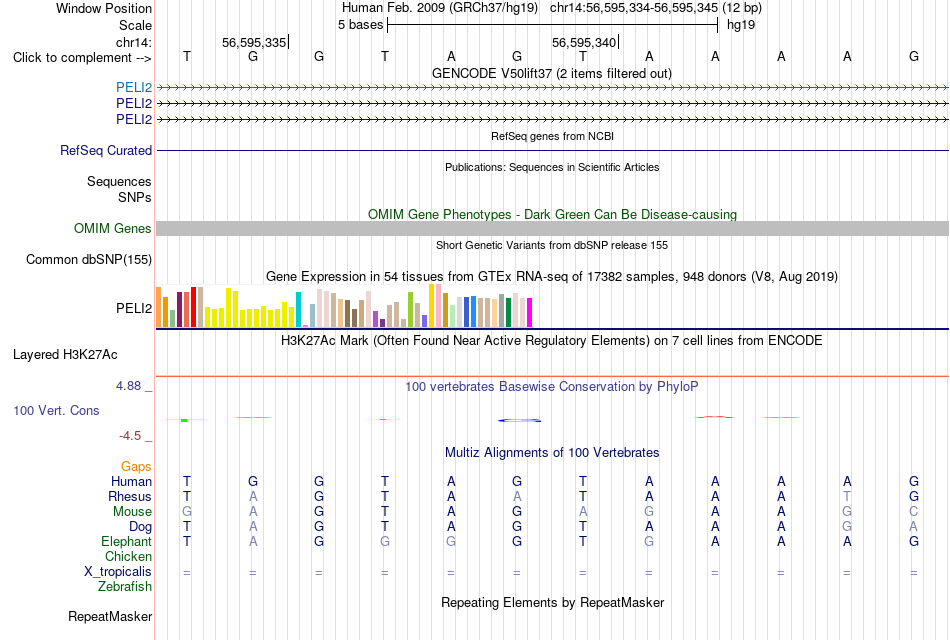This screenshot has width=950, height=640.
Task: Click the PELI2 label beside the GTEx bars
Action: click(x=134, y=308)
